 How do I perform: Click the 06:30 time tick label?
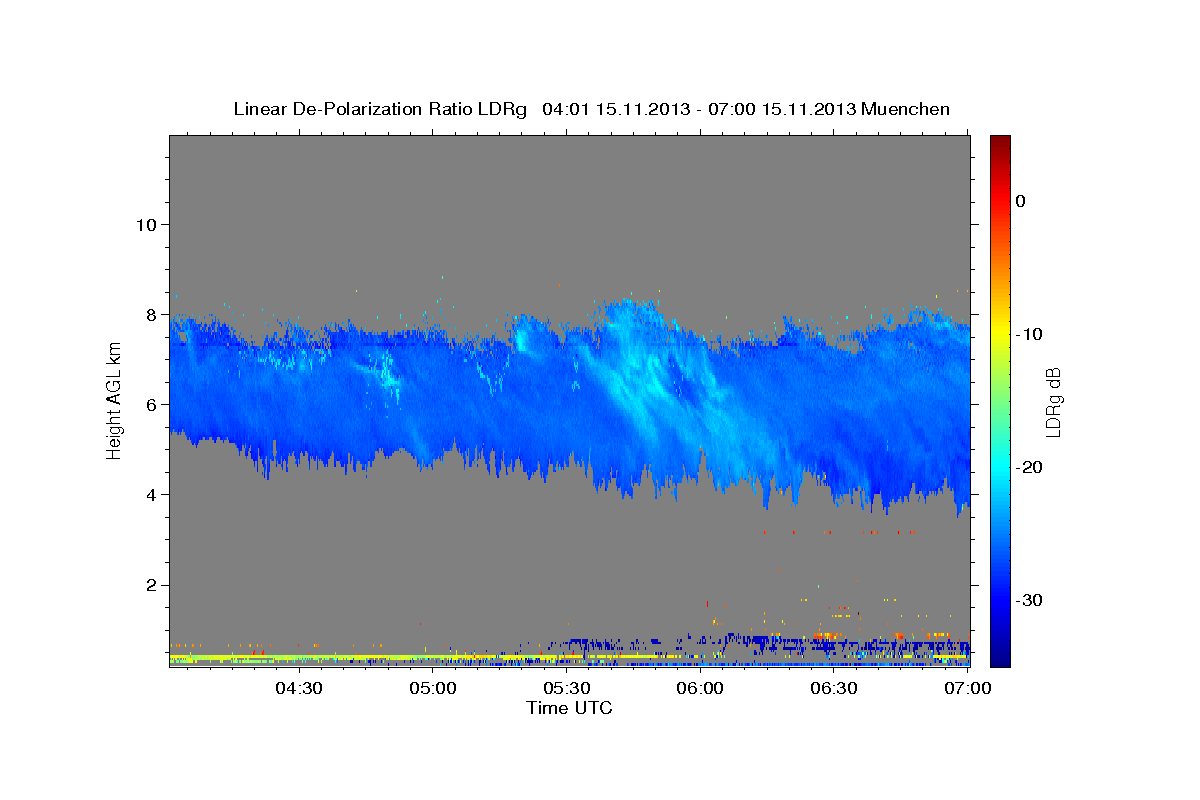pyautogui.click(x=834, y=688)
